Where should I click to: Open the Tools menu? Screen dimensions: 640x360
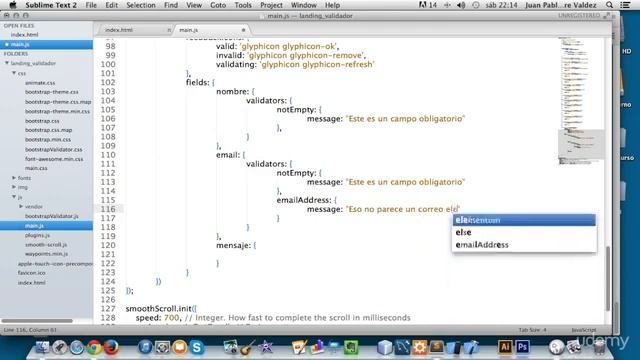coord(243,5)
